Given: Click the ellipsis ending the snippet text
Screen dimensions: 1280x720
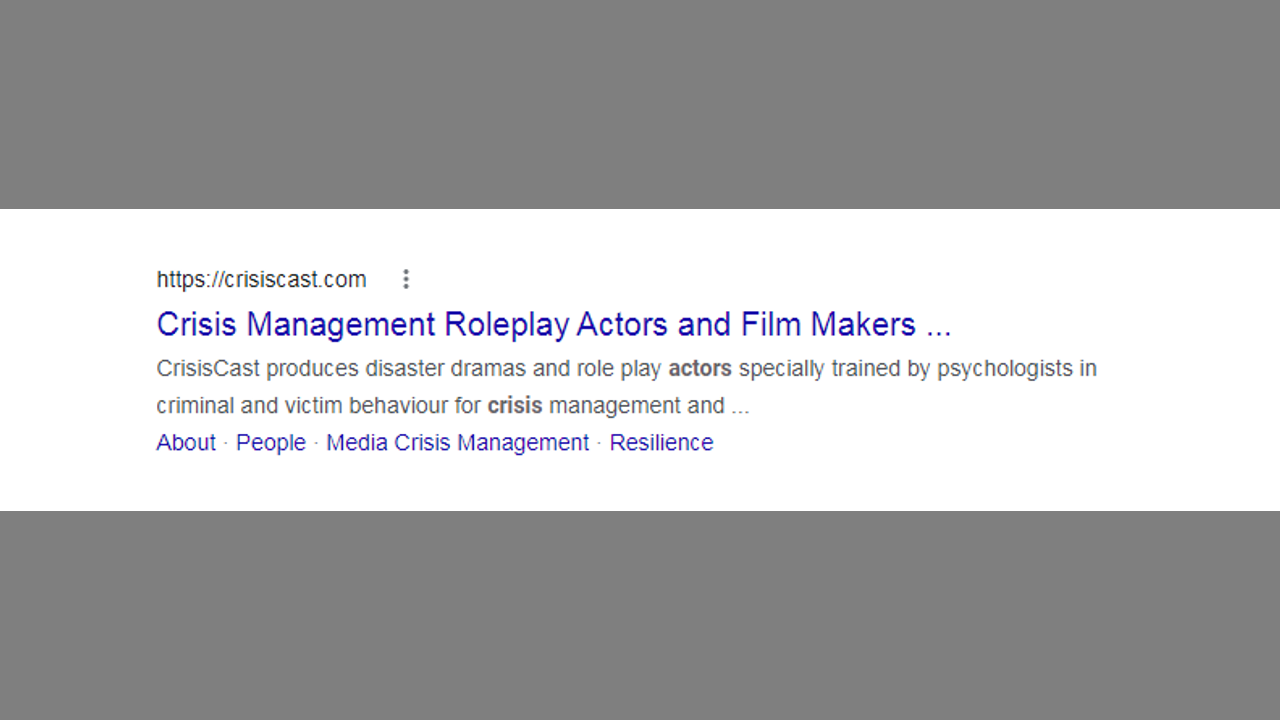Looking at the screenshot, I should coord(740,408).
